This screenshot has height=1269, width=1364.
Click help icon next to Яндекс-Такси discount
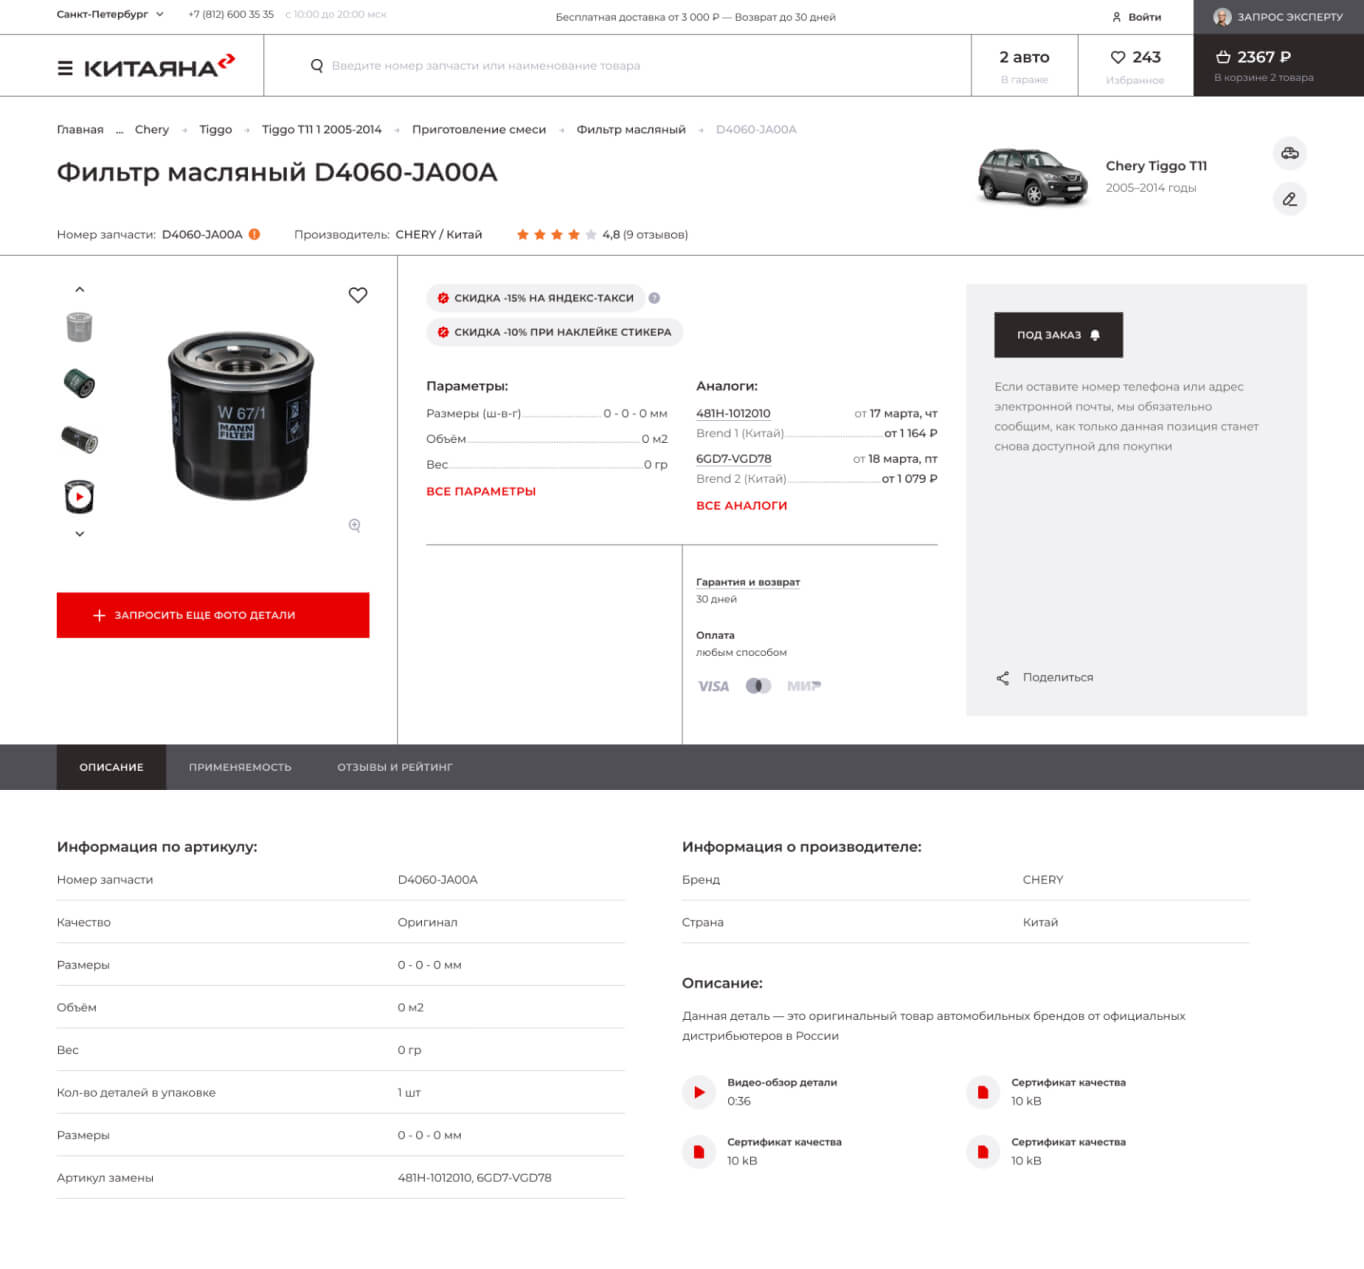click(654, 298)
